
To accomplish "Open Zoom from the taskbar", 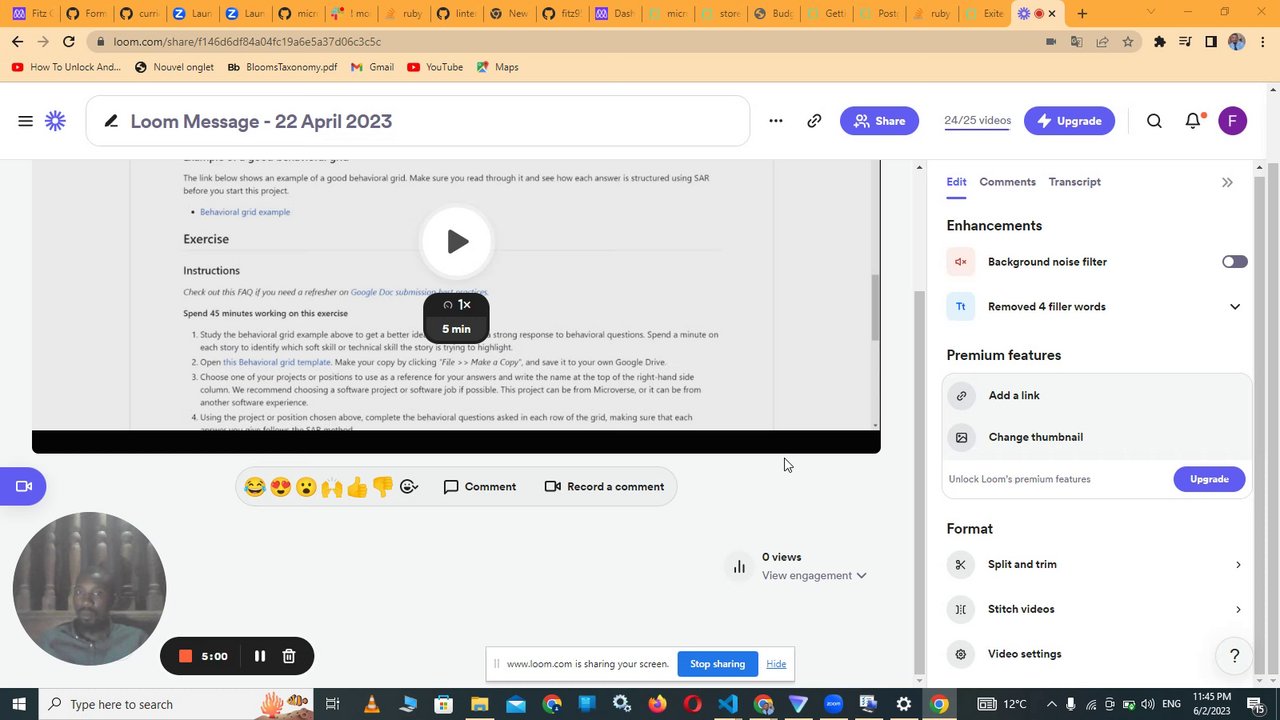I will pyautogui.click(x=834, y=704).
